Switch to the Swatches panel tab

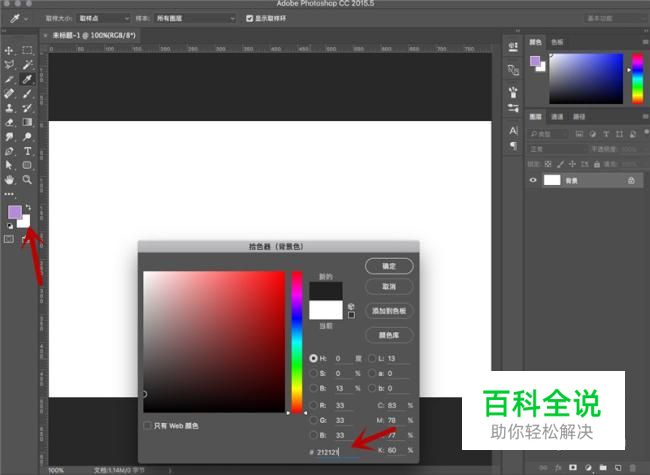coord(557,42)
